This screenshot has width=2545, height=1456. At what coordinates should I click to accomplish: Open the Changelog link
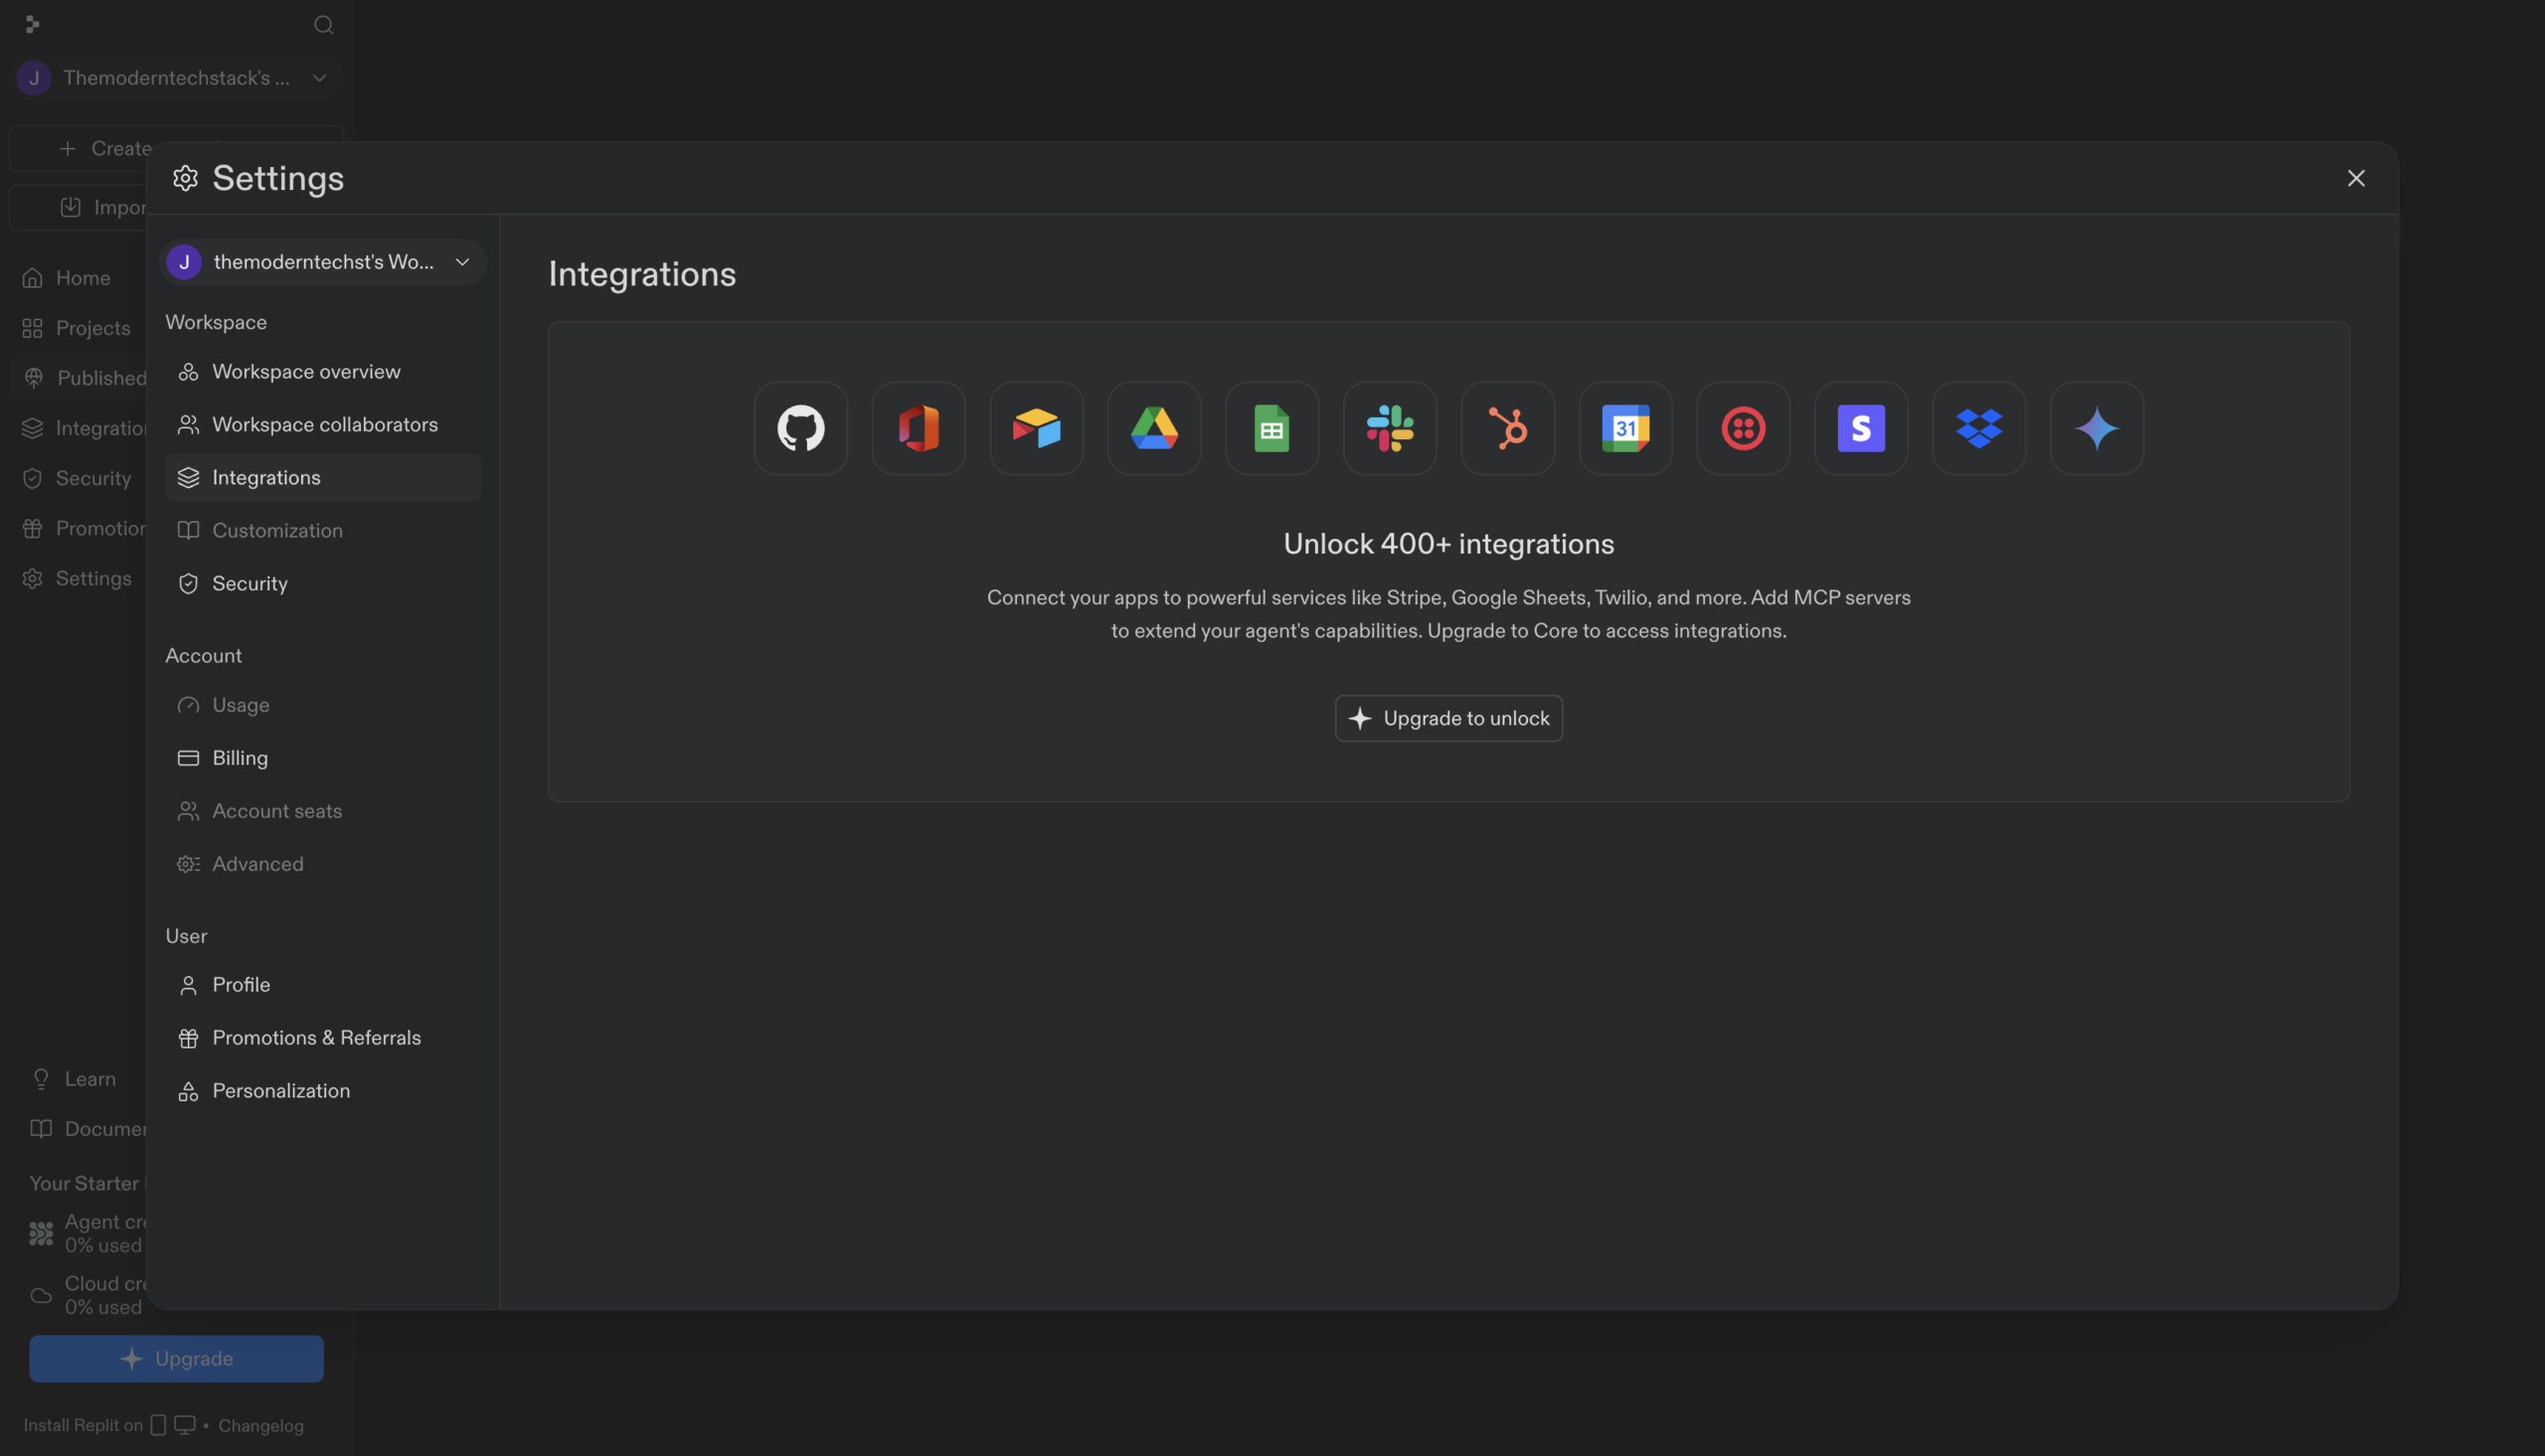point(261,1426)
